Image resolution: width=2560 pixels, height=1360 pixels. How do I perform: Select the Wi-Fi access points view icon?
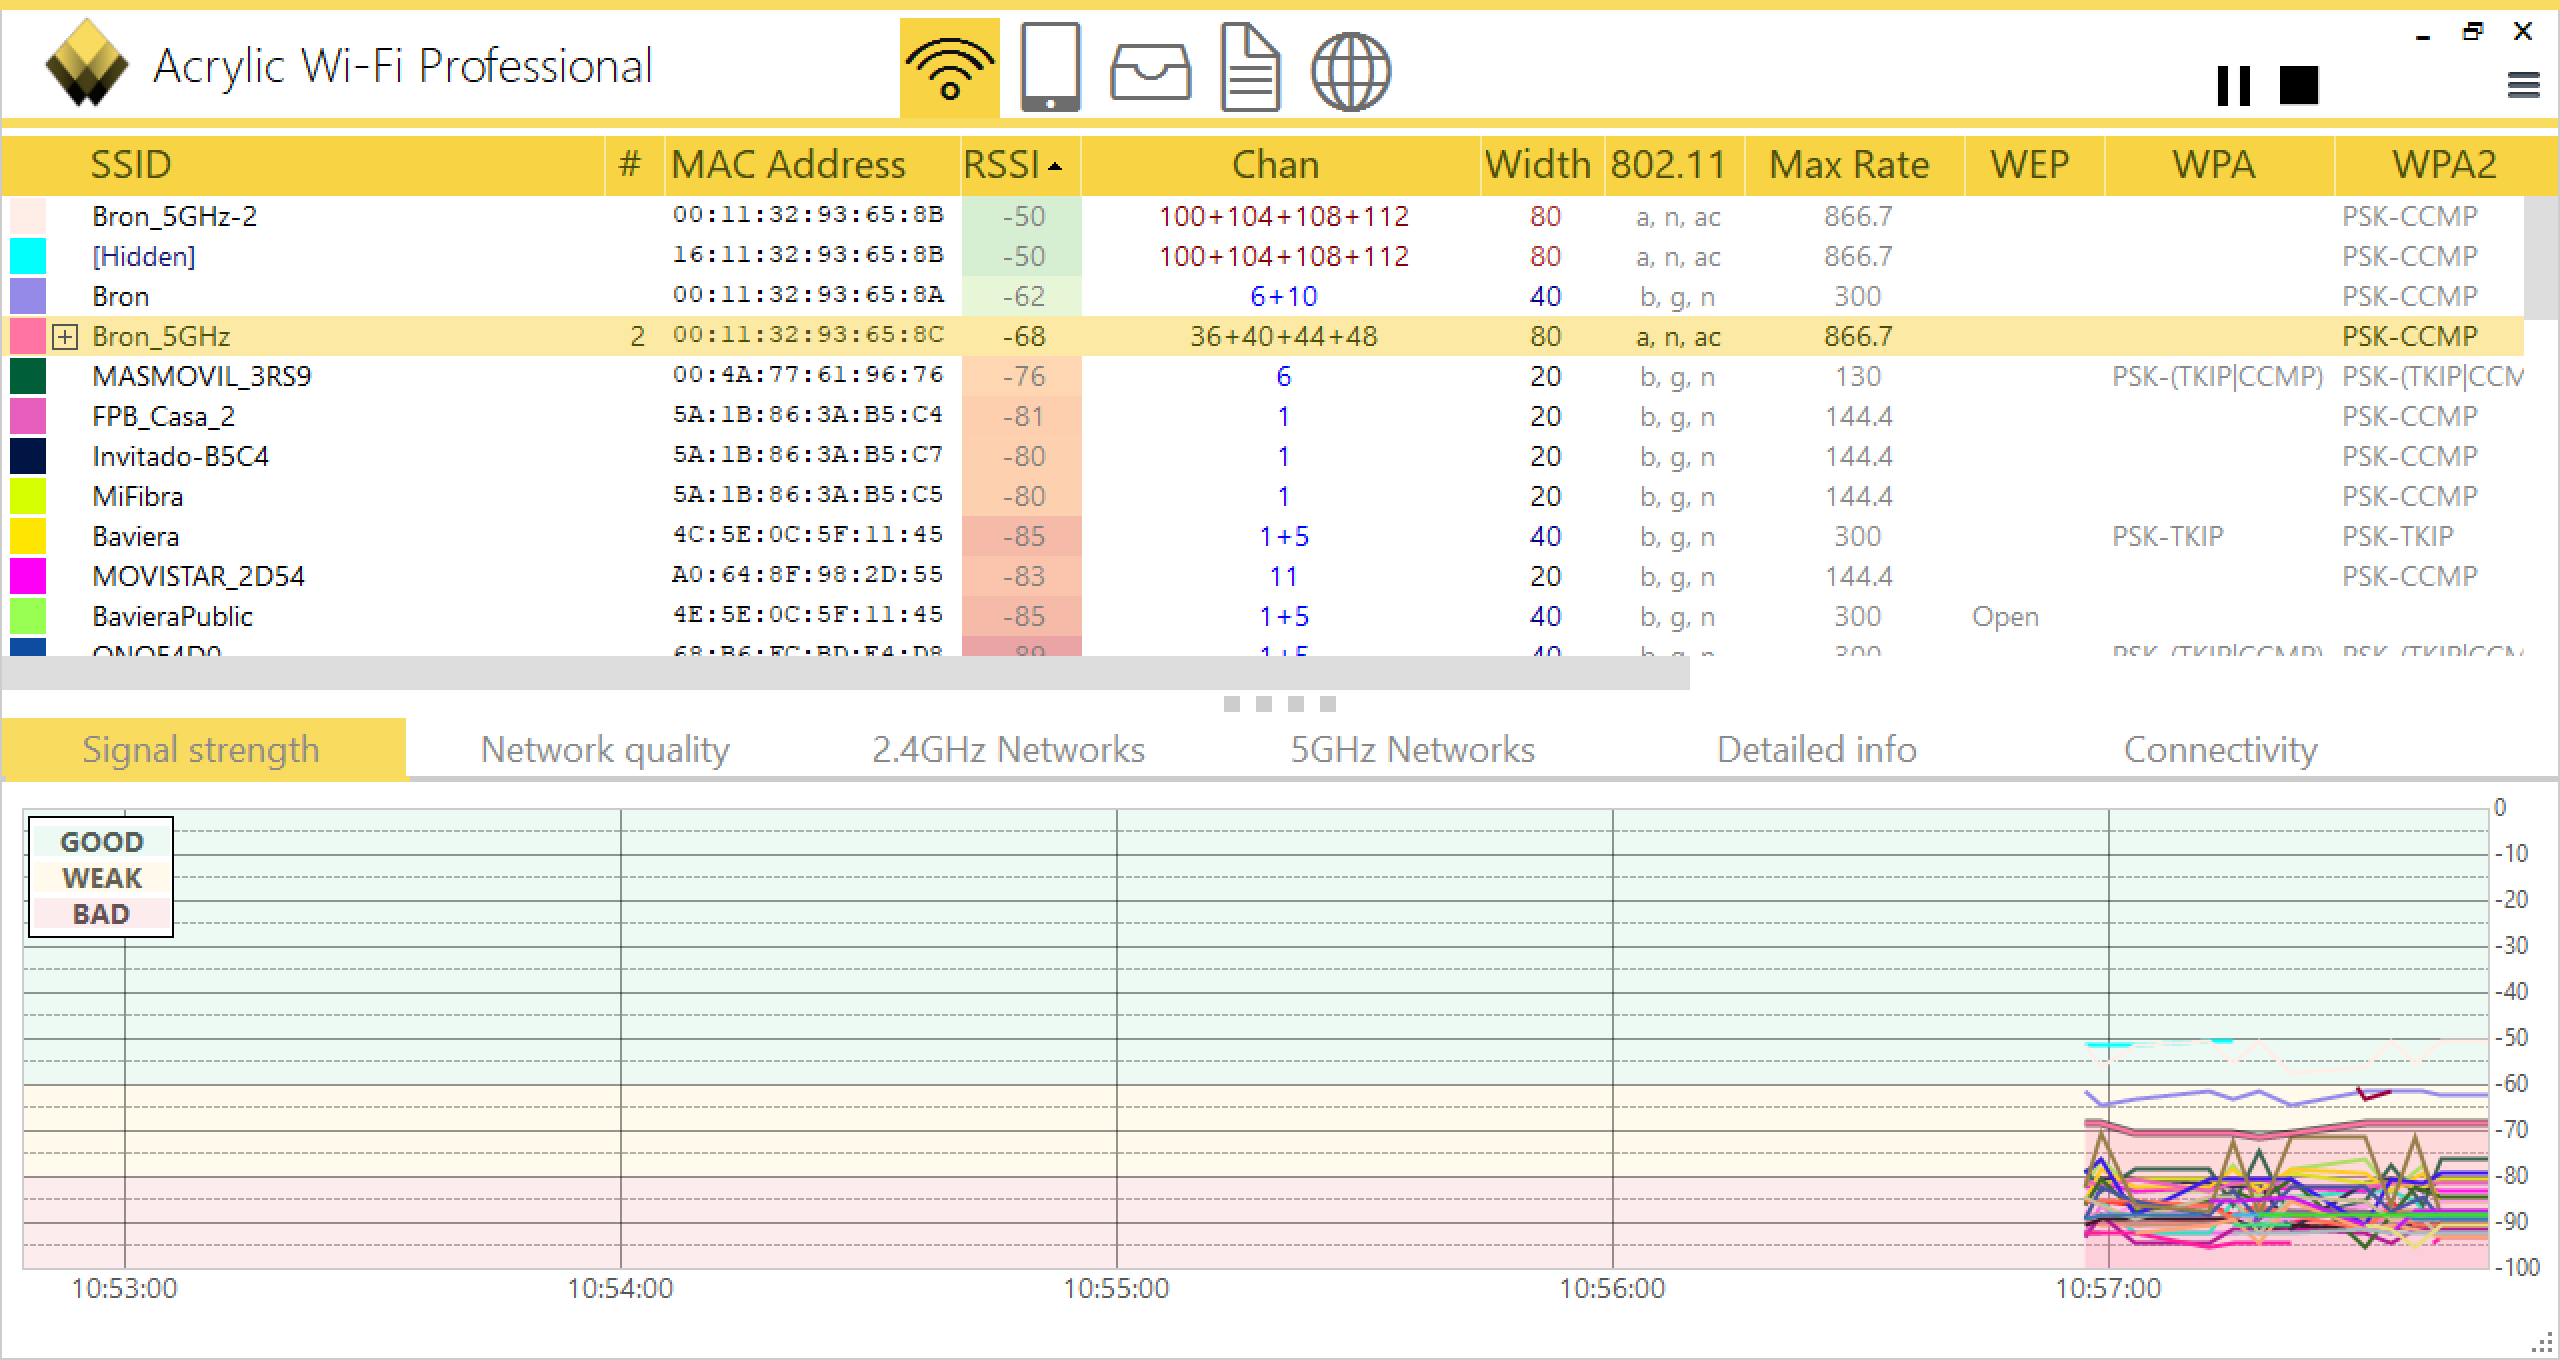(949, 69)
